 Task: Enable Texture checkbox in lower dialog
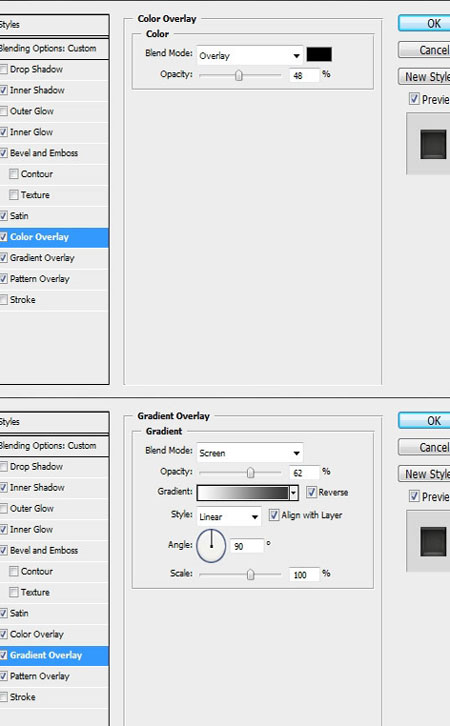(13, 592)
